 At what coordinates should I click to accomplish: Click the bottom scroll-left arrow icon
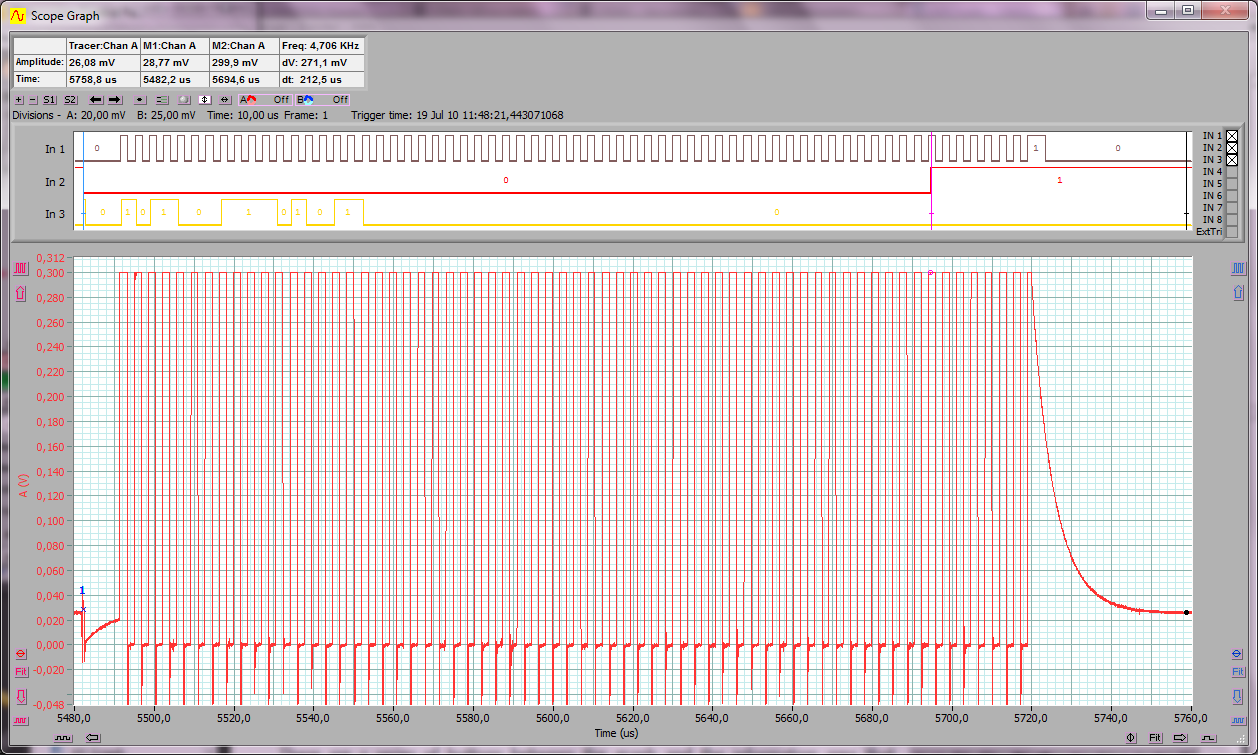93,738
